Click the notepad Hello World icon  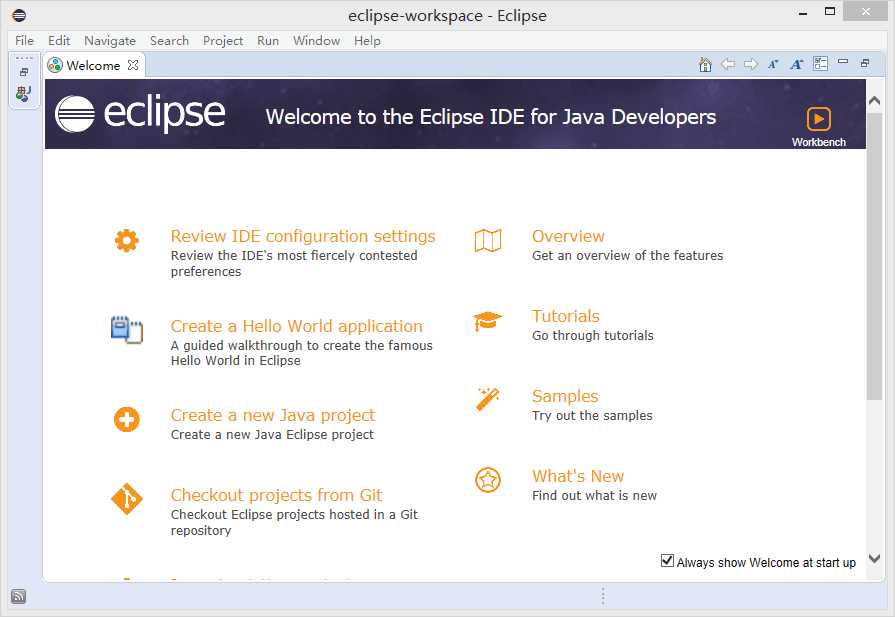pos(127,330)
